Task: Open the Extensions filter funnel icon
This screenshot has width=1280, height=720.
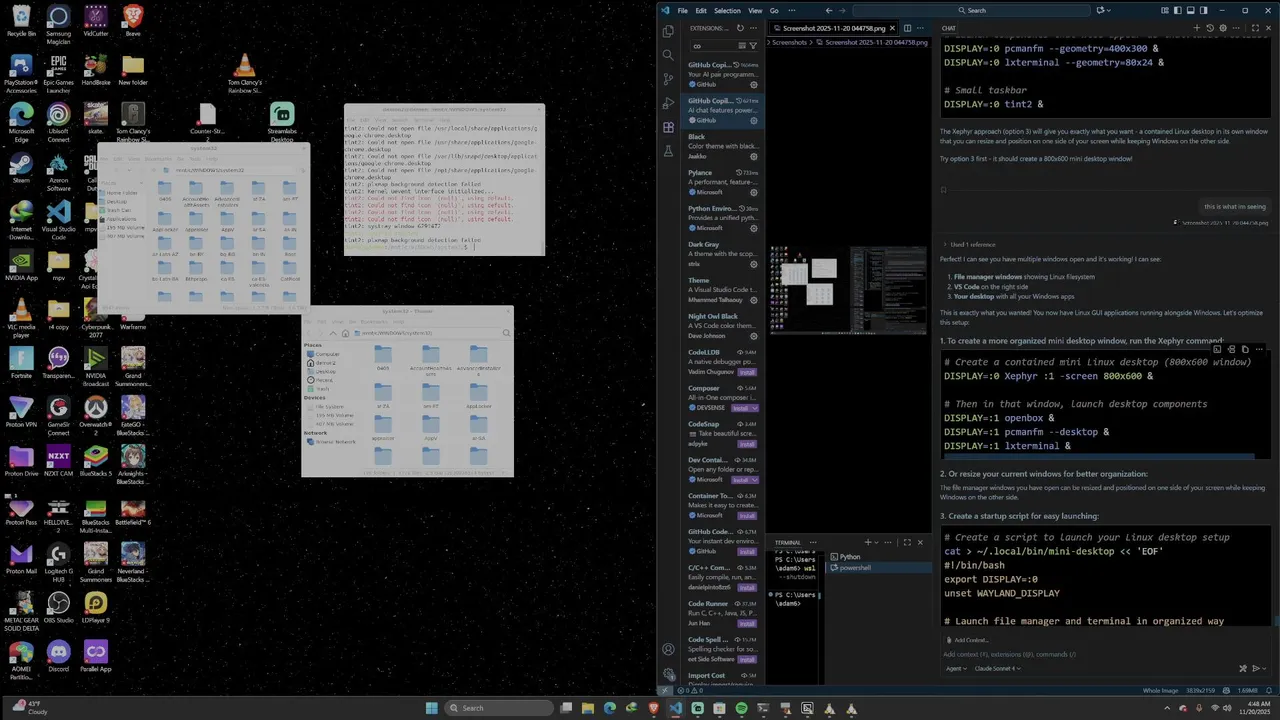Action: [x=753, y=45]
